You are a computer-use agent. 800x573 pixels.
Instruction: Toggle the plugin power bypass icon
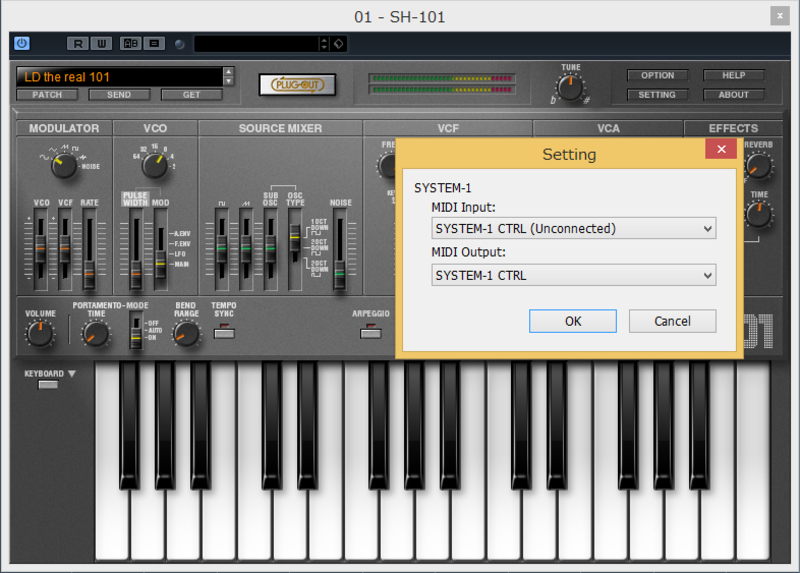[21, 43]
